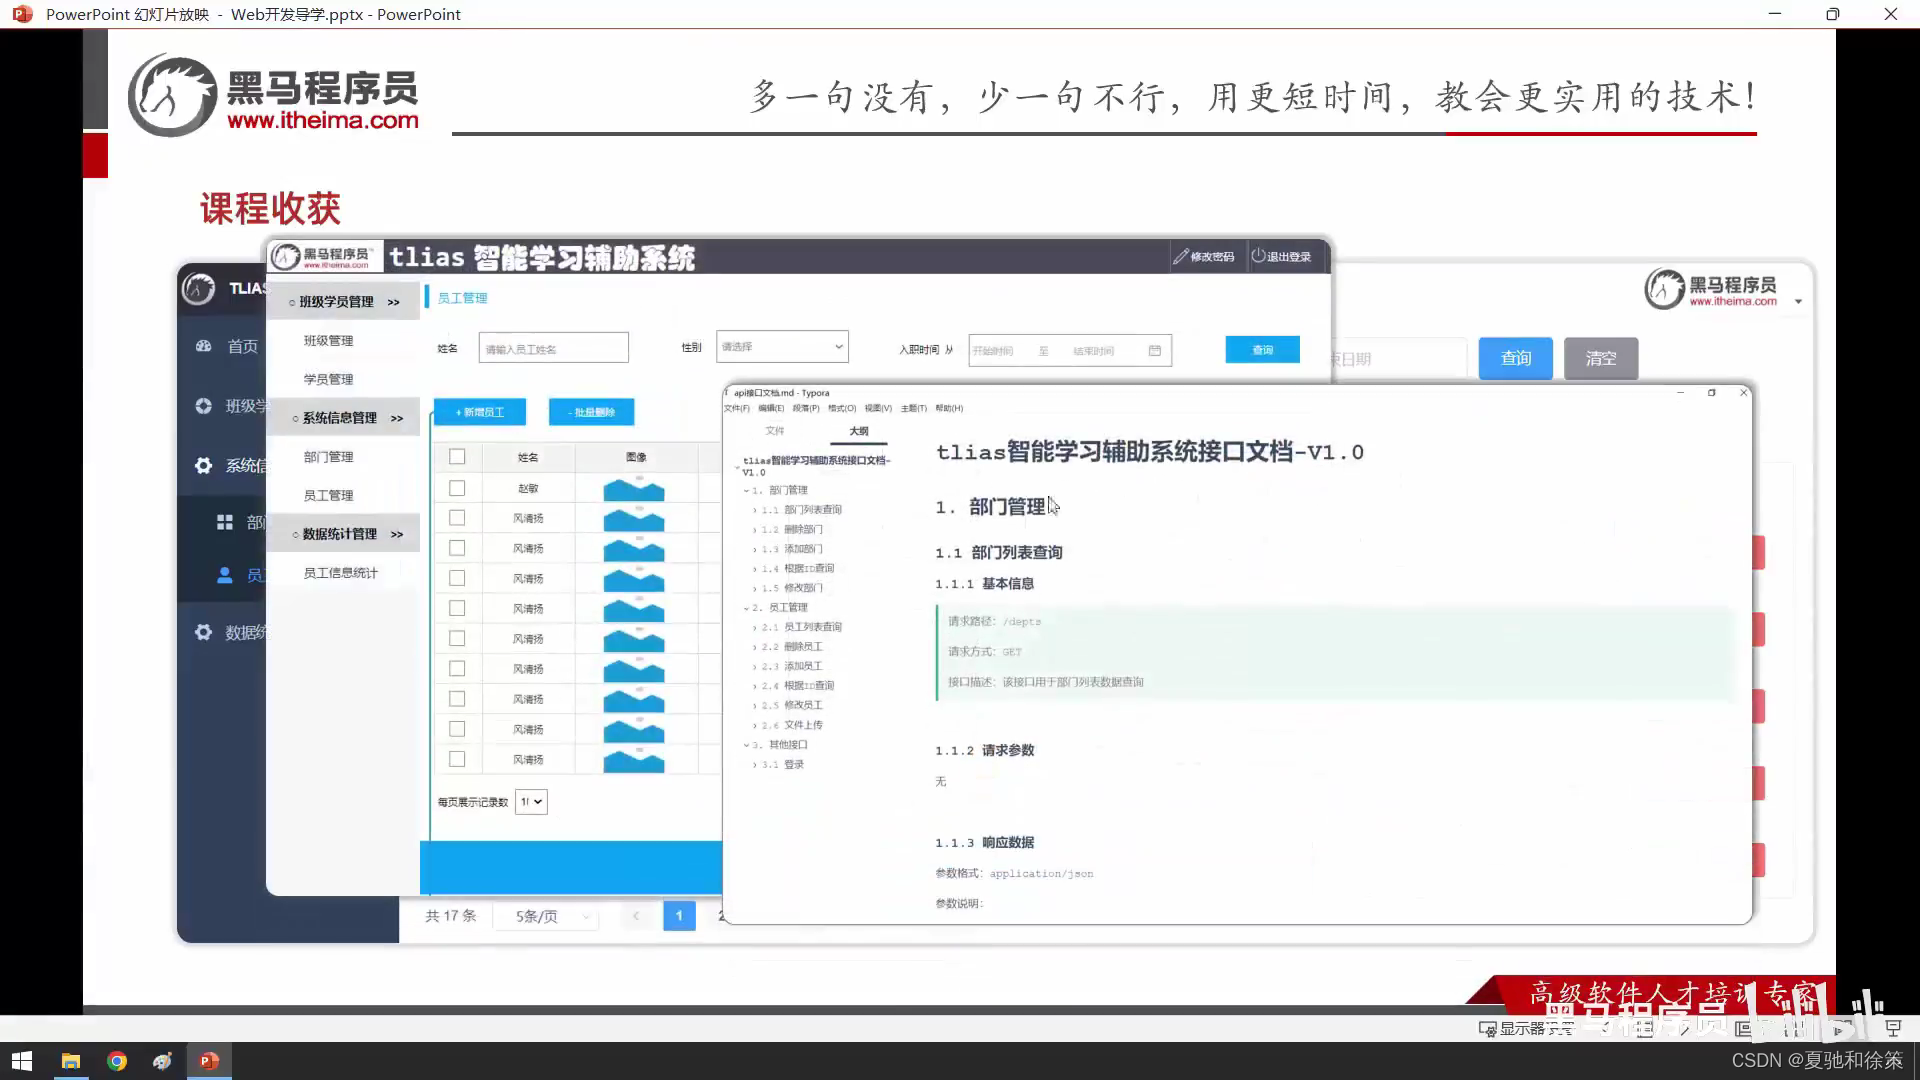Click the calendar icon in 入职时间 field
This screenshot has height=1080, width=1920.
pos(1155,350)
